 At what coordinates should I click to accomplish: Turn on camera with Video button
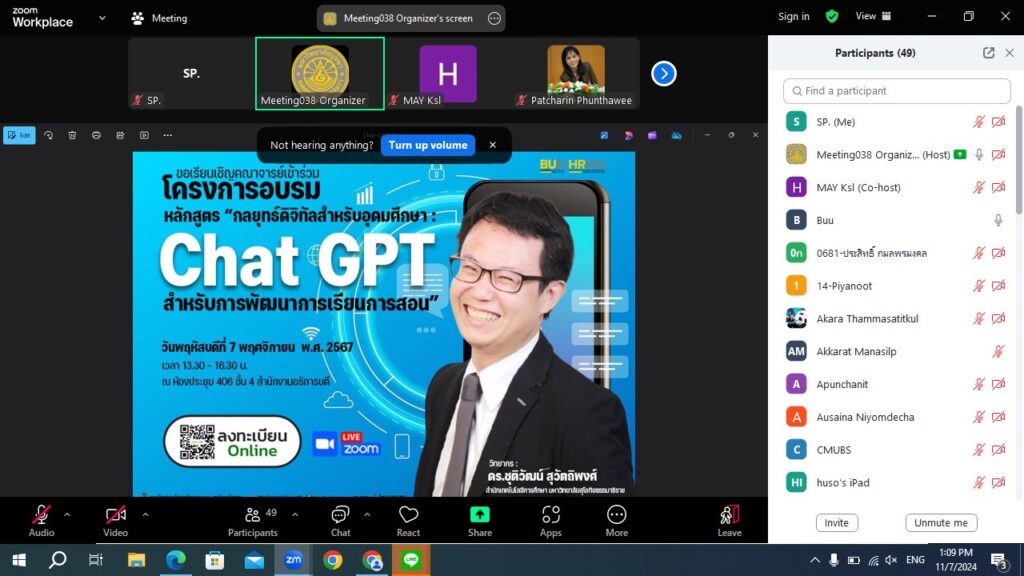[116, 519]
